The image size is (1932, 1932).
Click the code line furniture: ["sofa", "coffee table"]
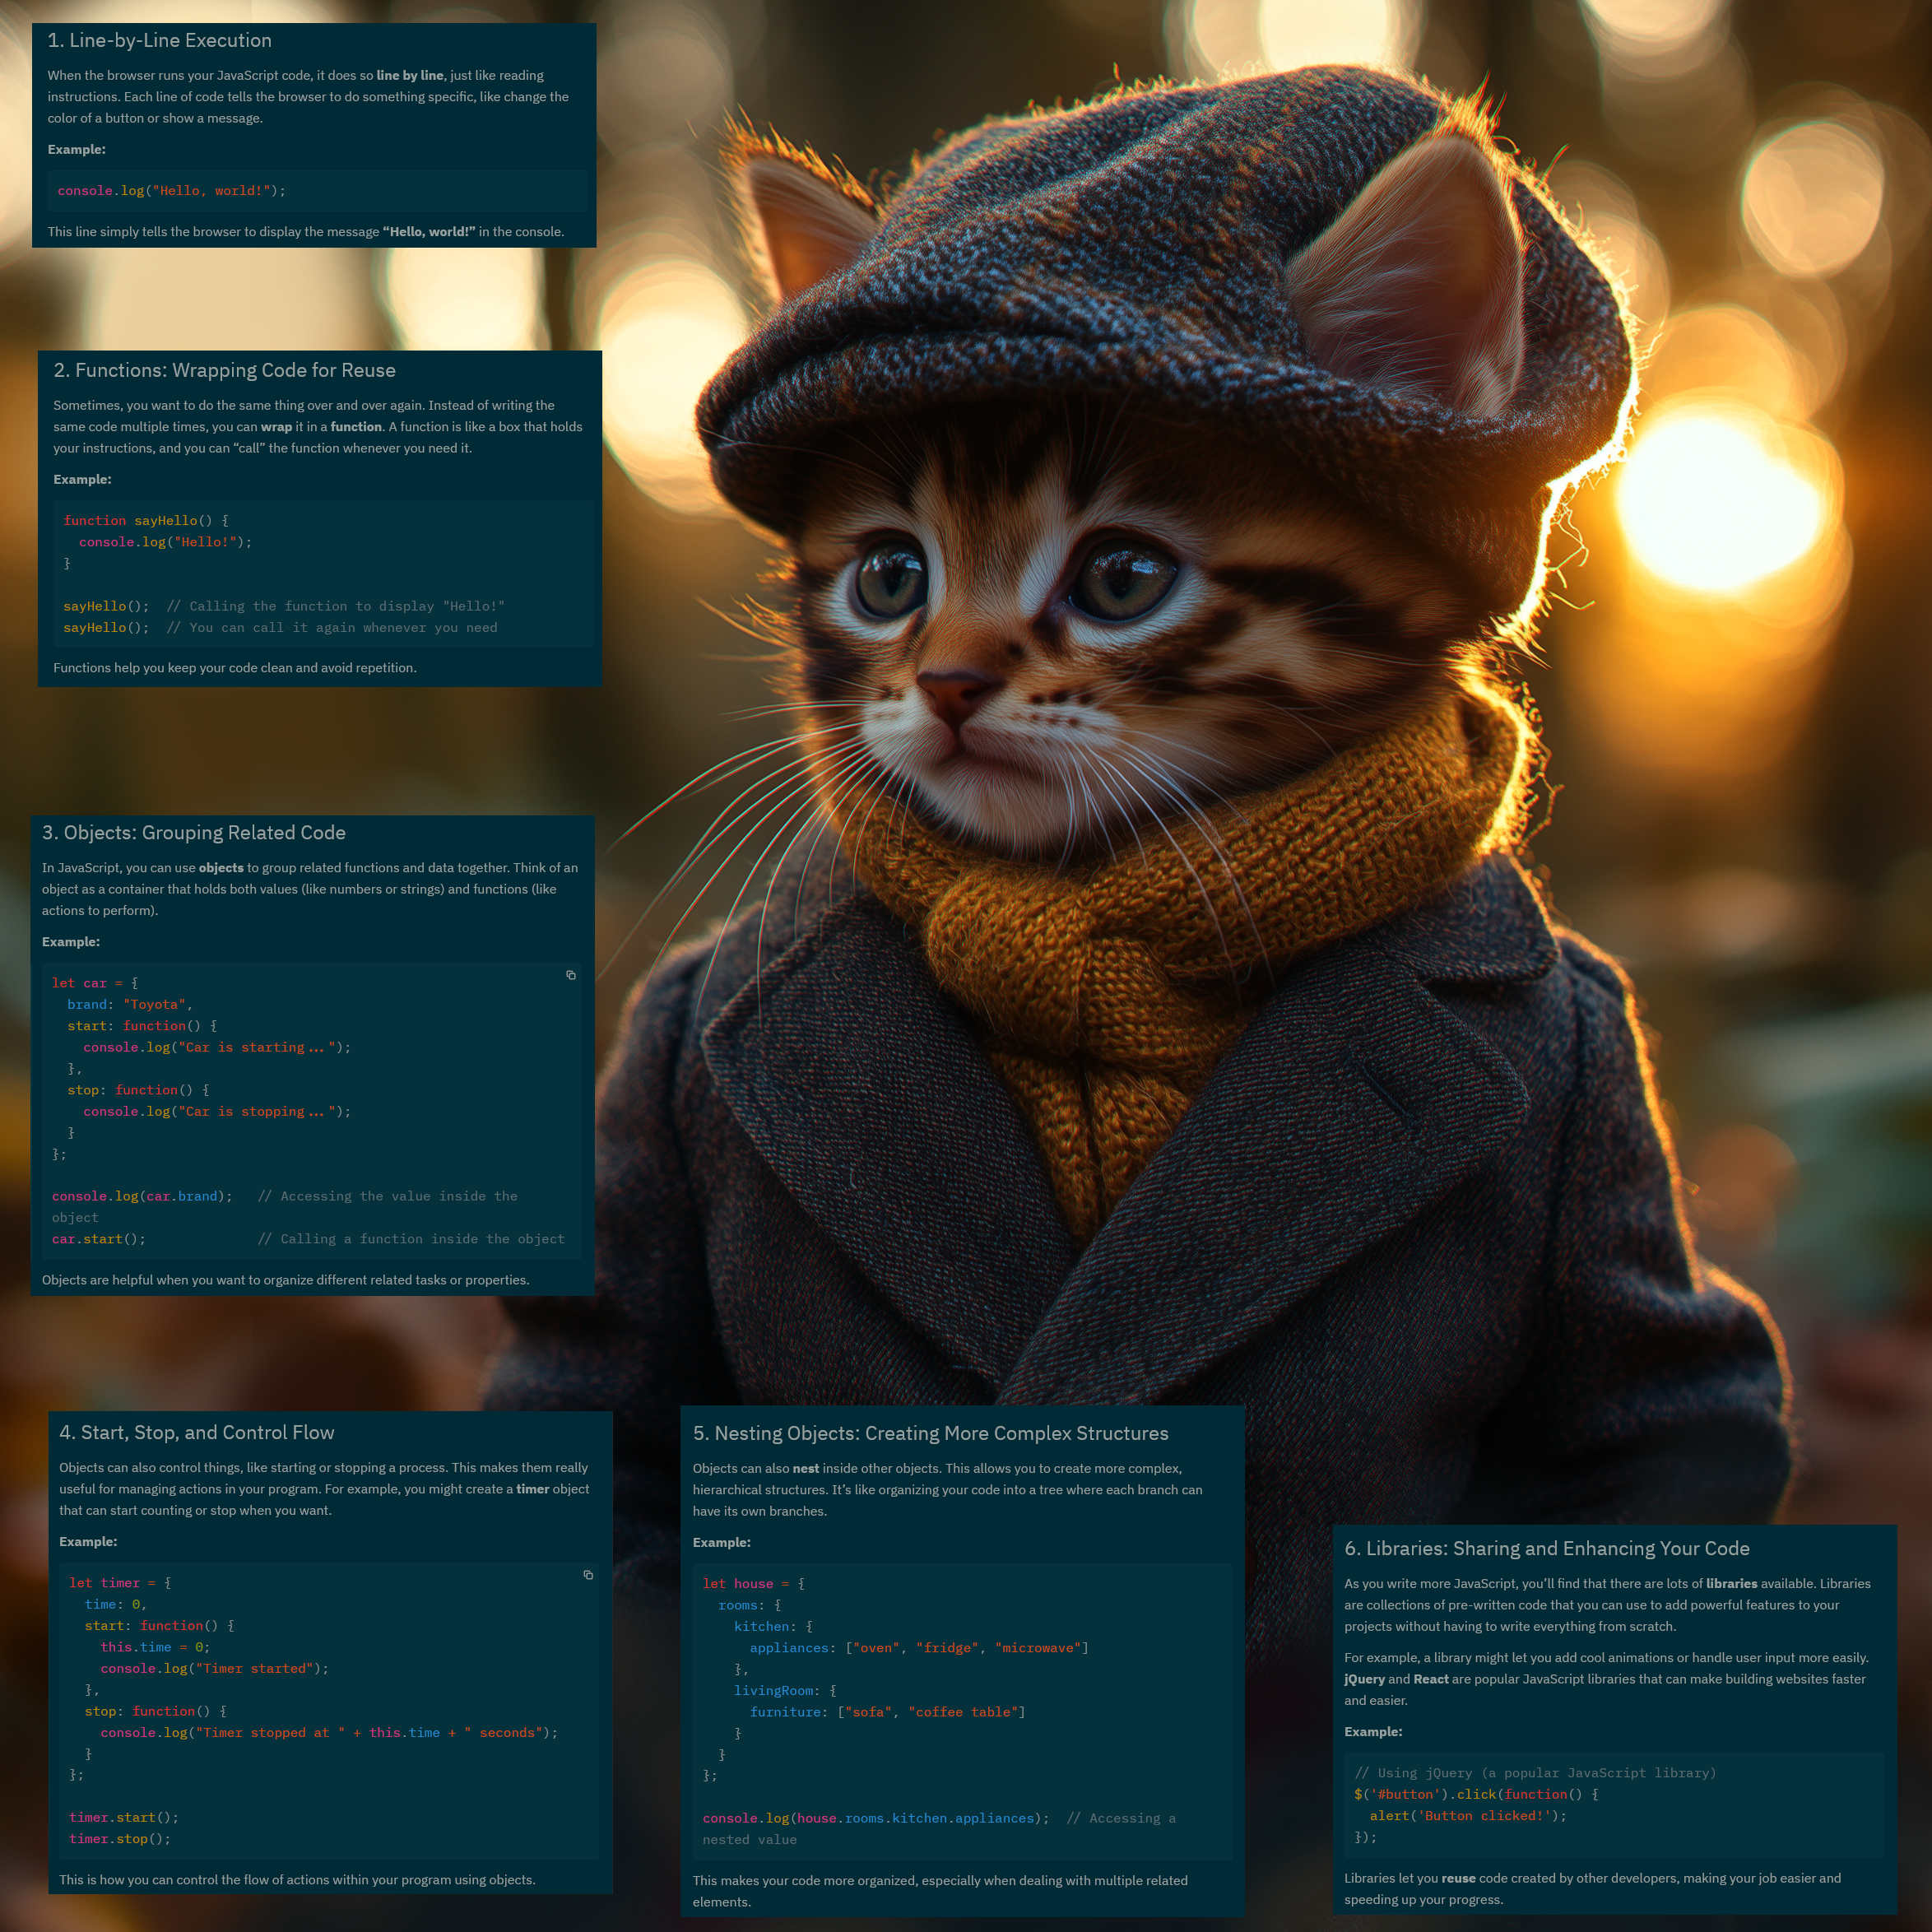(x=888, y=1712)
